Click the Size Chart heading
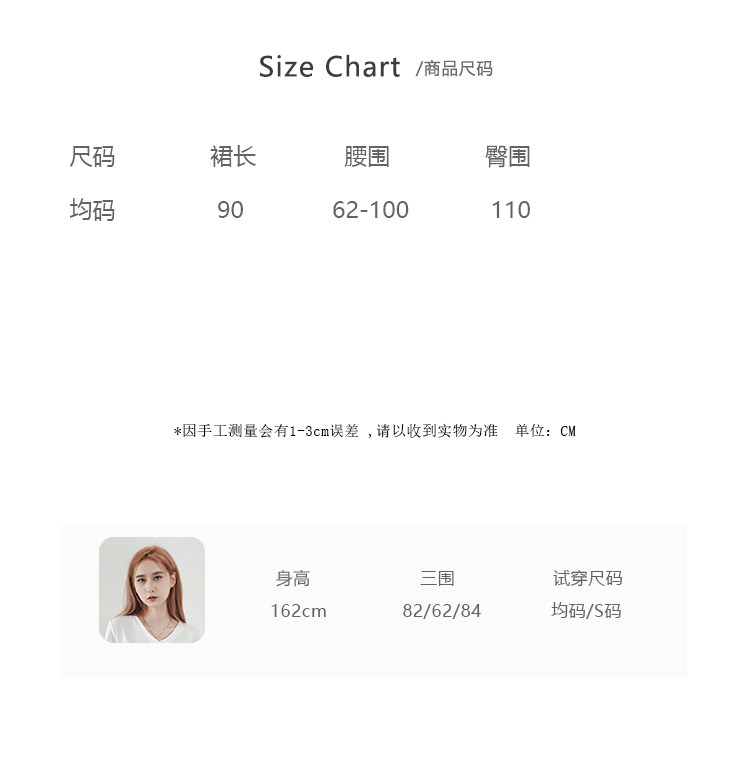 click(x=329, y=66)
